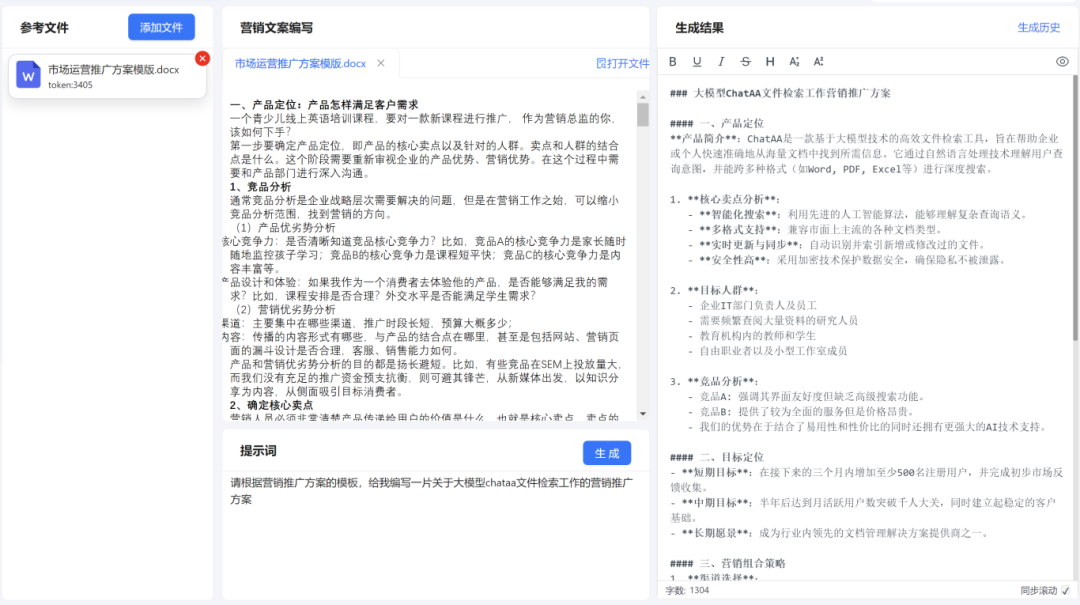Click the 参考文件 panel title
The image size is (1080, 605).
44,28
